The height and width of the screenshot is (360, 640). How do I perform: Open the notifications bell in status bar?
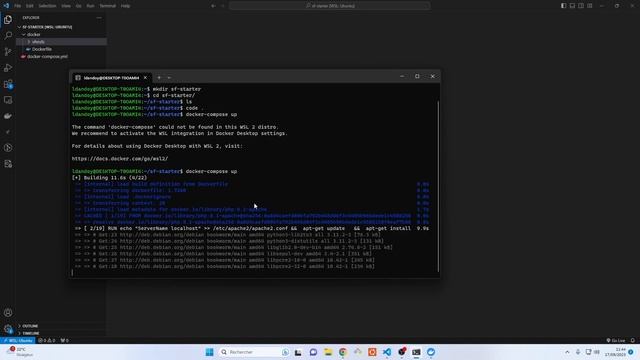coord(633,340)
